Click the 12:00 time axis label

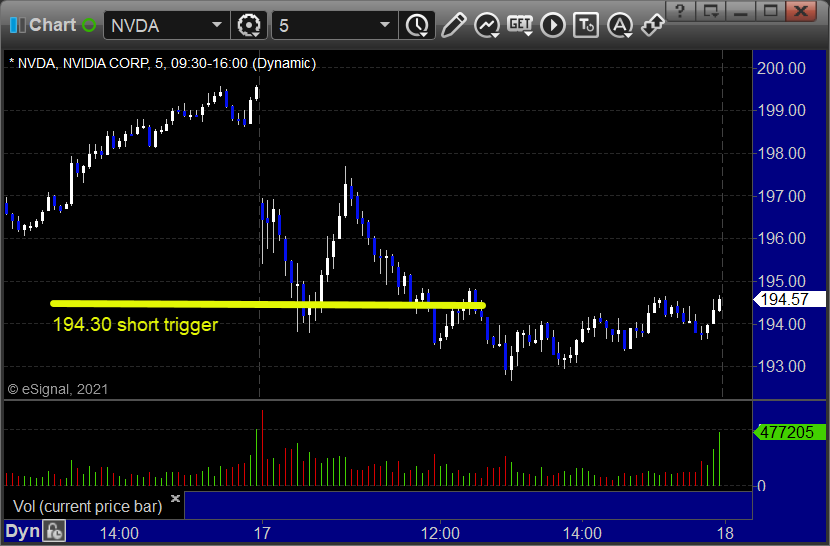click(x=440, y=533)
